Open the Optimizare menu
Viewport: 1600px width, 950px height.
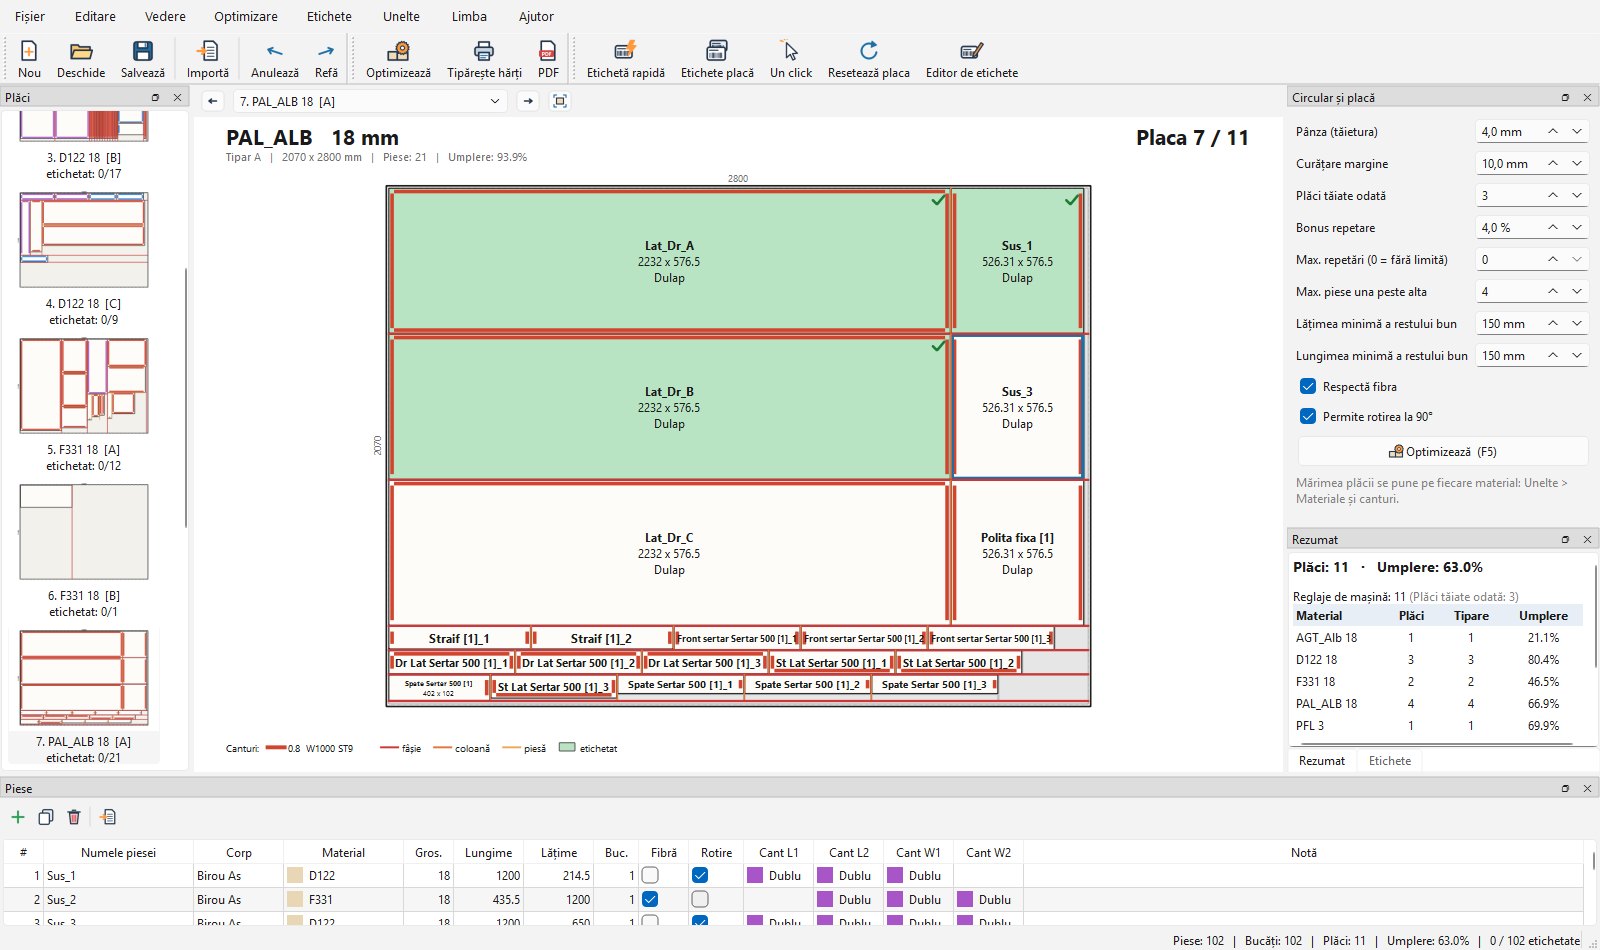tap(246, 16)
